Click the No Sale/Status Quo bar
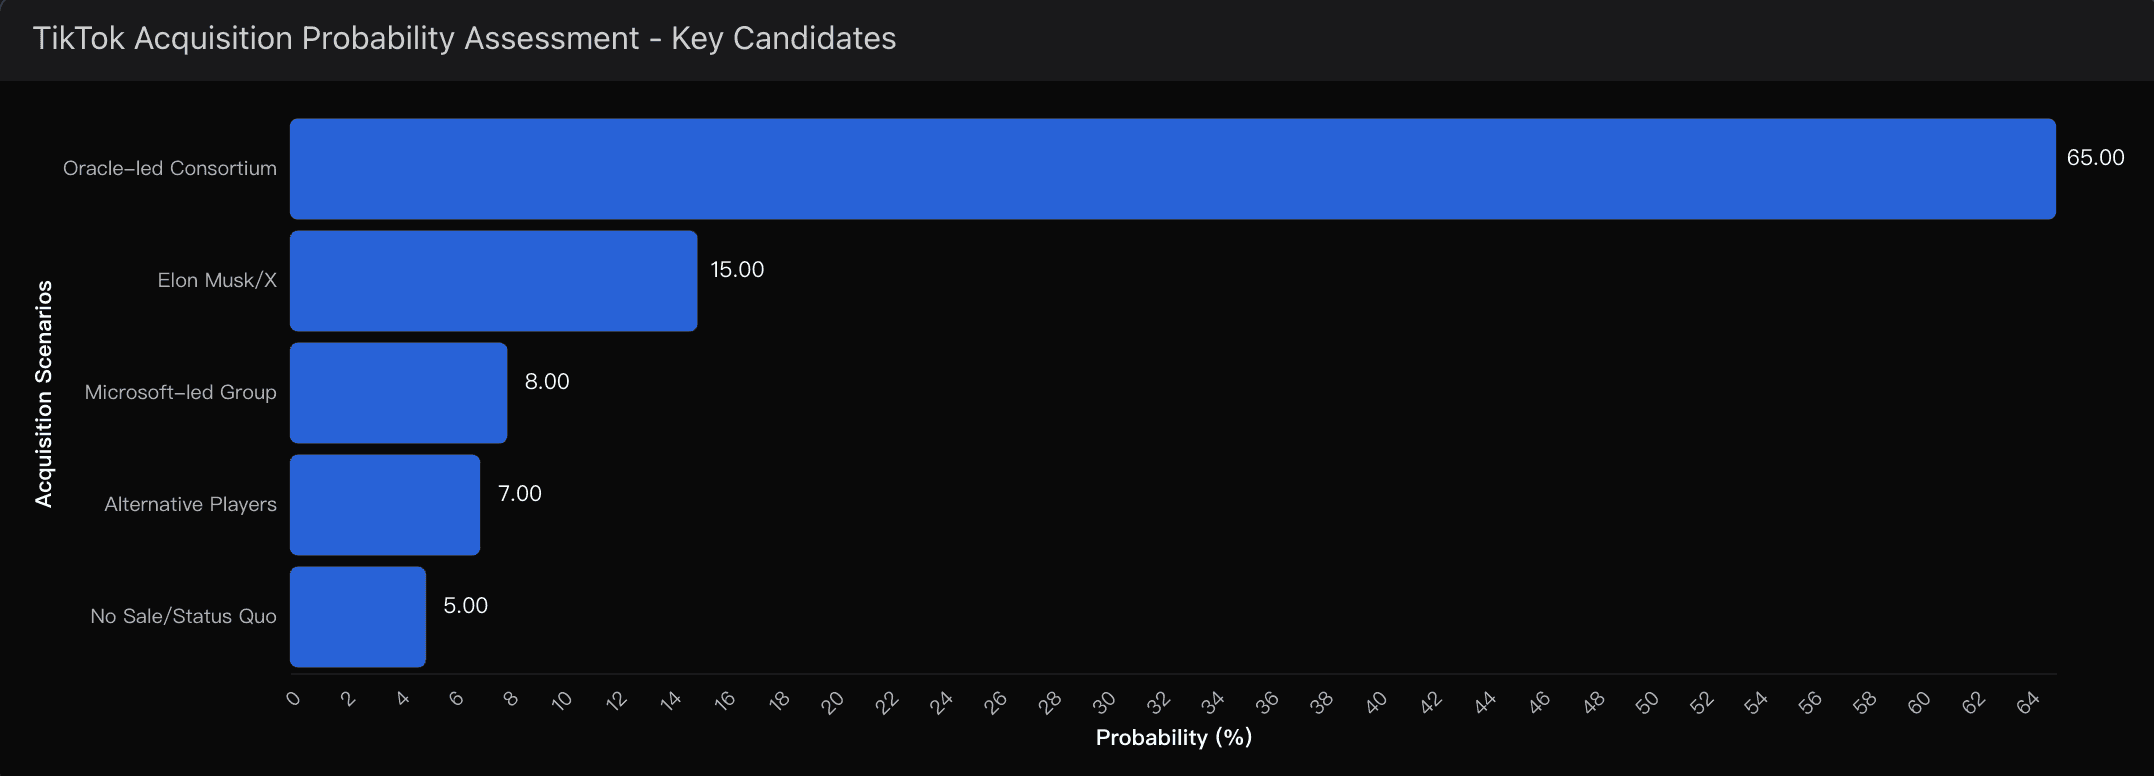The image size is (2154, 776). pos(358,617)
